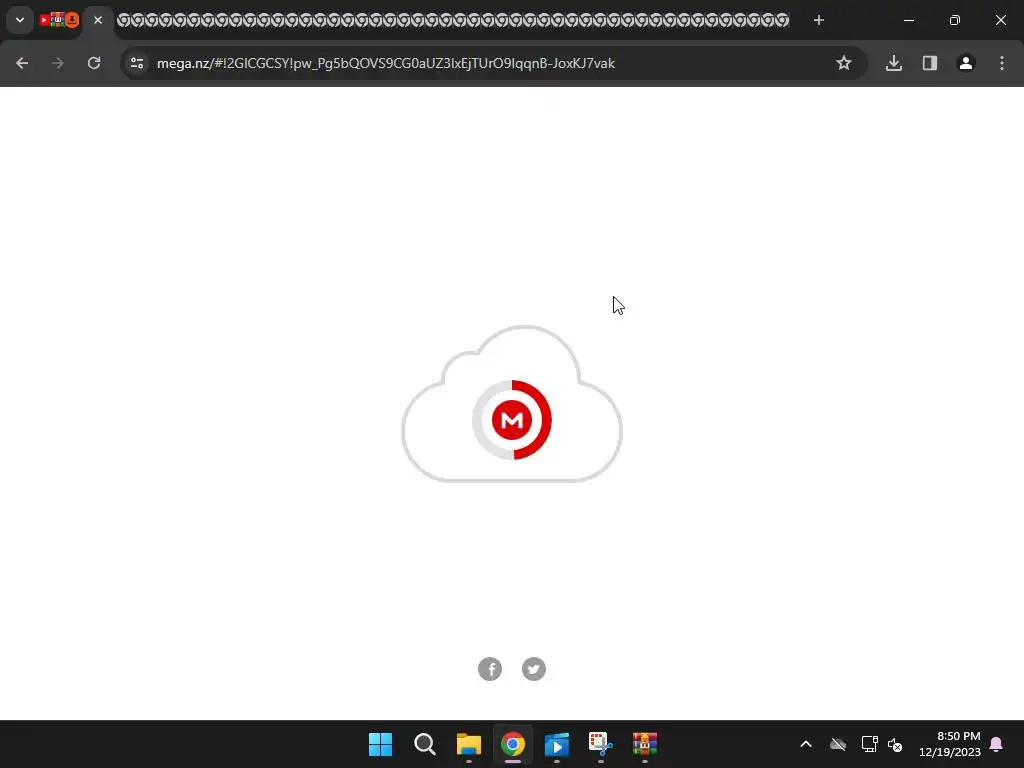Open File Explorer from taskbar
The image size is (1024, 768).
click(468, 744)
